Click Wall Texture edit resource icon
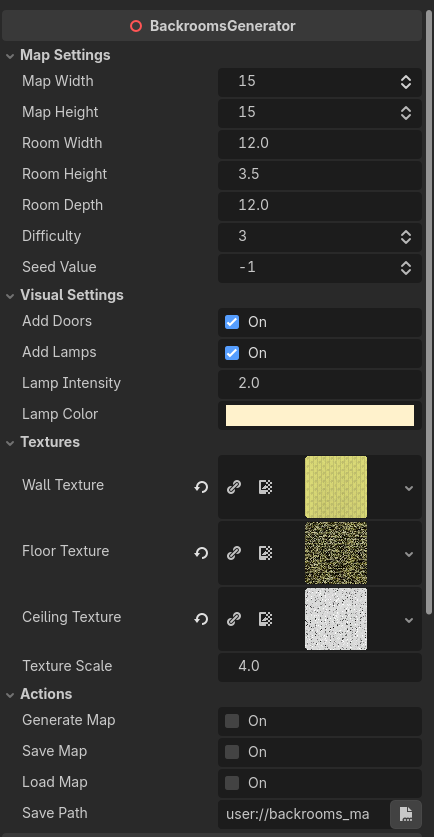The height and width of the screenshot is (837, 434). (265, 487)
